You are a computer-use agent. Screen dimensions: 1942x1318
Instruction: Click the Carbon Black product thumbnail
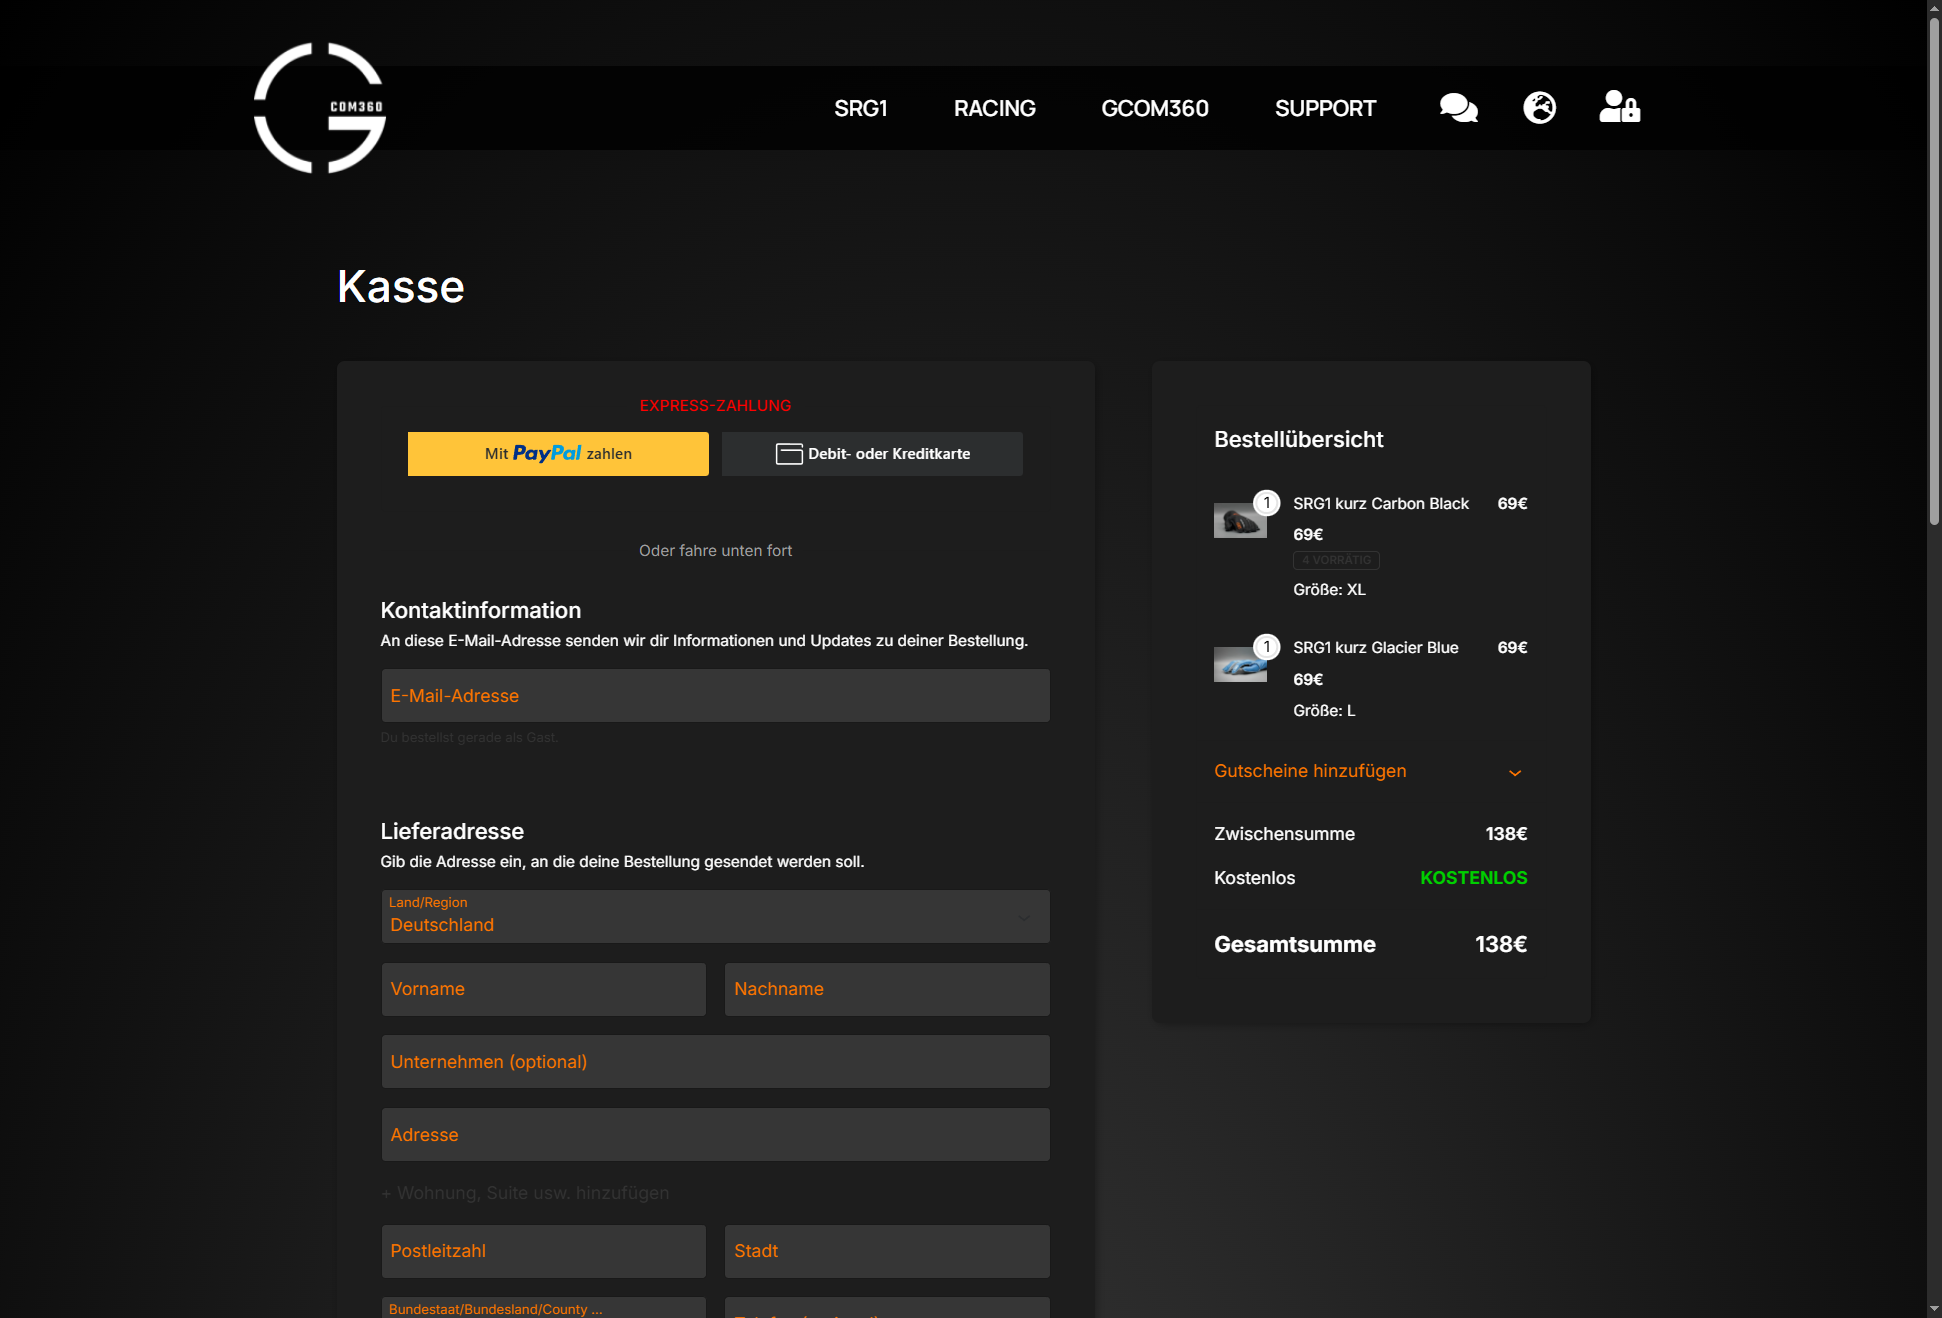(x=1240, y=520)
